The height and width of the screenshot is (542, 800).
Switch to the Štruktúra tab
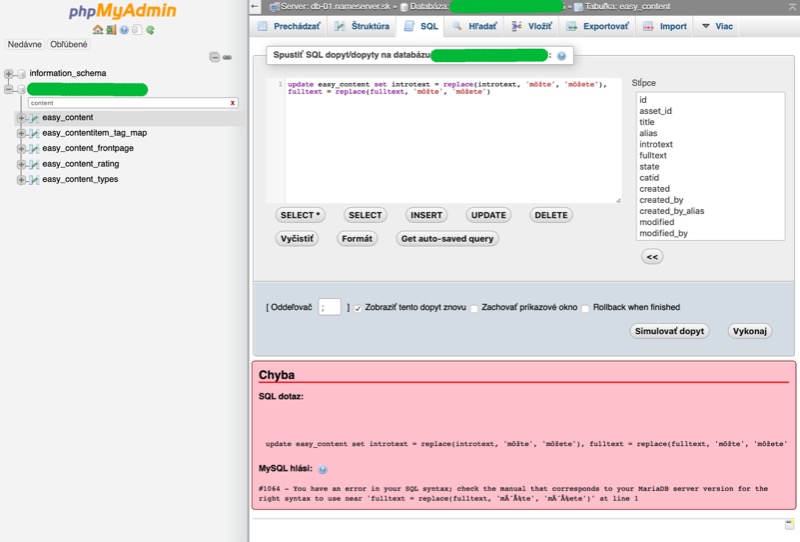point(362,26)
